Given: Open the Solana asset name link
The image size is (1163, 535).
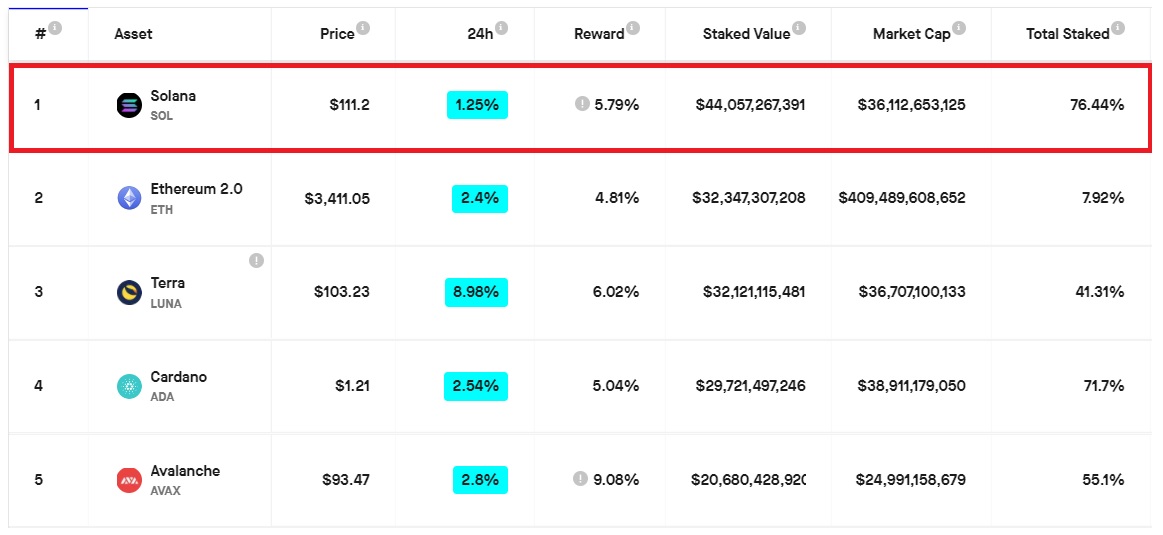Looking at the screenshot, I should [x=174, y=96].
